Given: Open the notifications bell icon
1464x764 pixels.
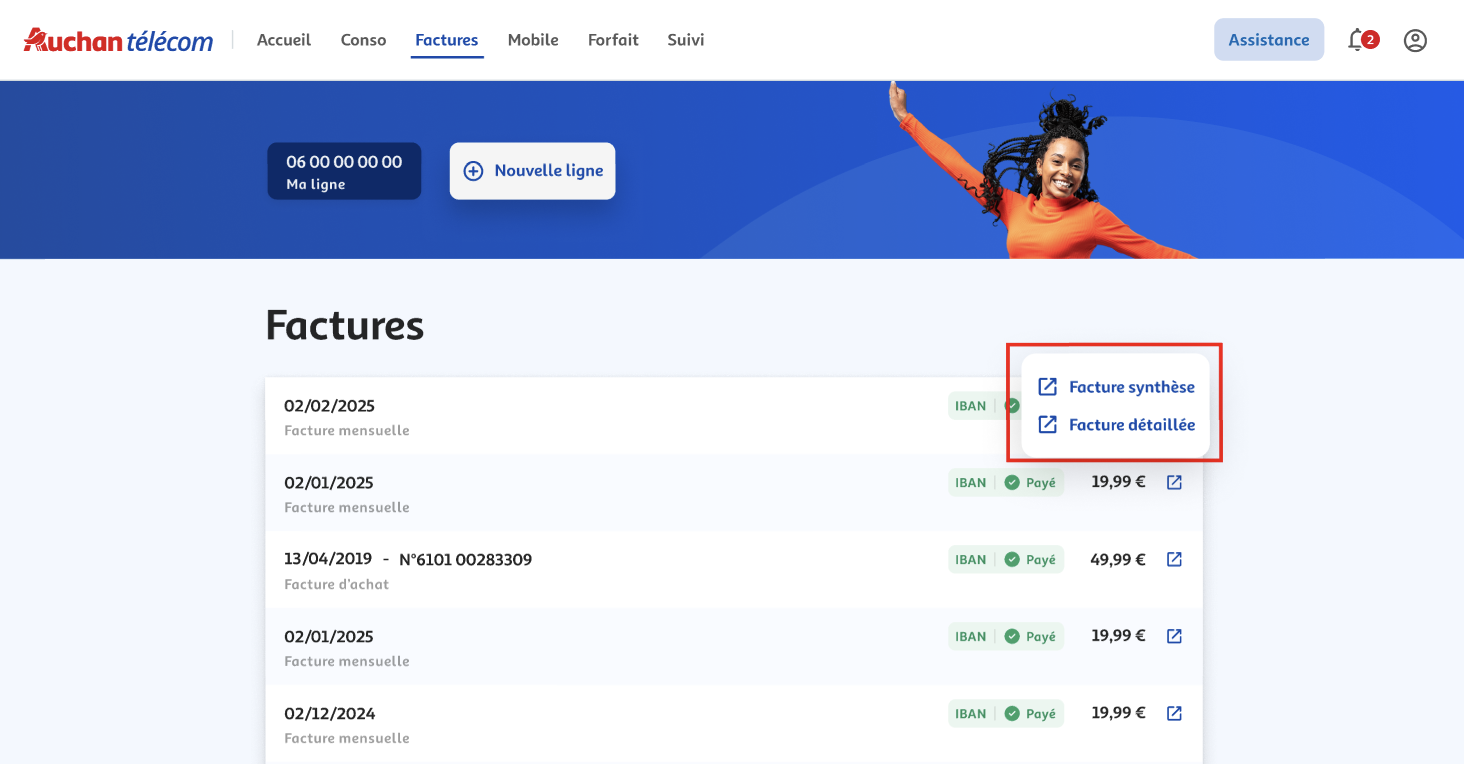Looking at the screenshot, I should (1357, 40).
